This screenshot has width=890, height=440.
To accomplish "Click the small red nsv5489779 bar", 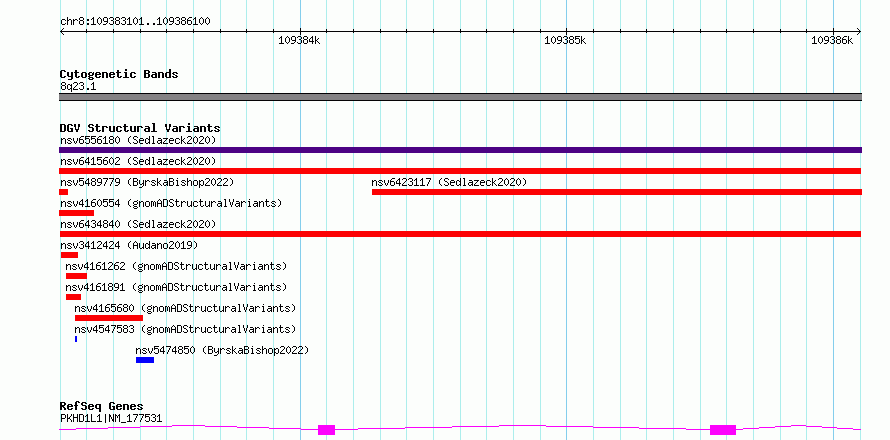I will [x=64, y=192].
